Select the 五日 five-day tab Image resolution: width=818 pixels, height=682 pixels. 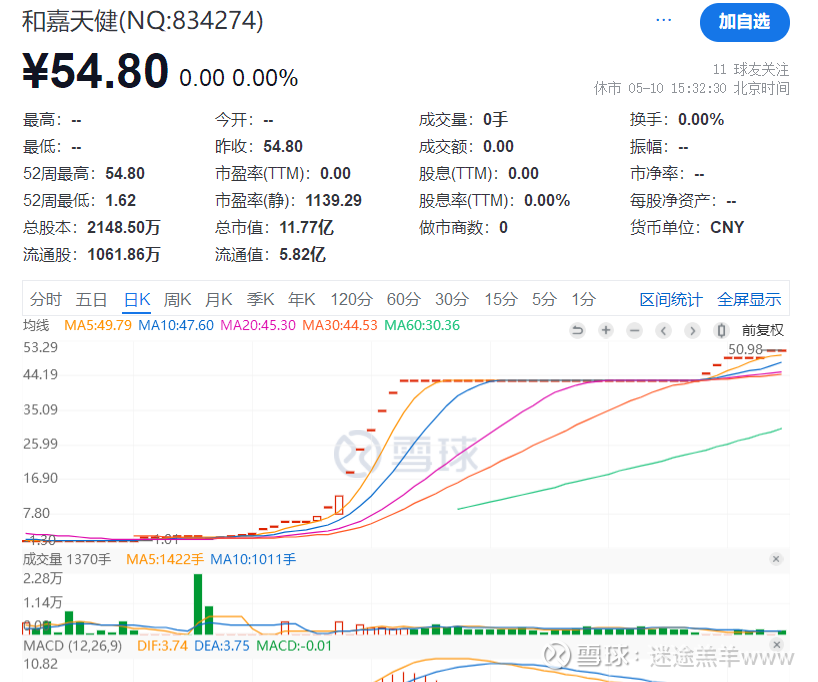(x=91, y=299)
